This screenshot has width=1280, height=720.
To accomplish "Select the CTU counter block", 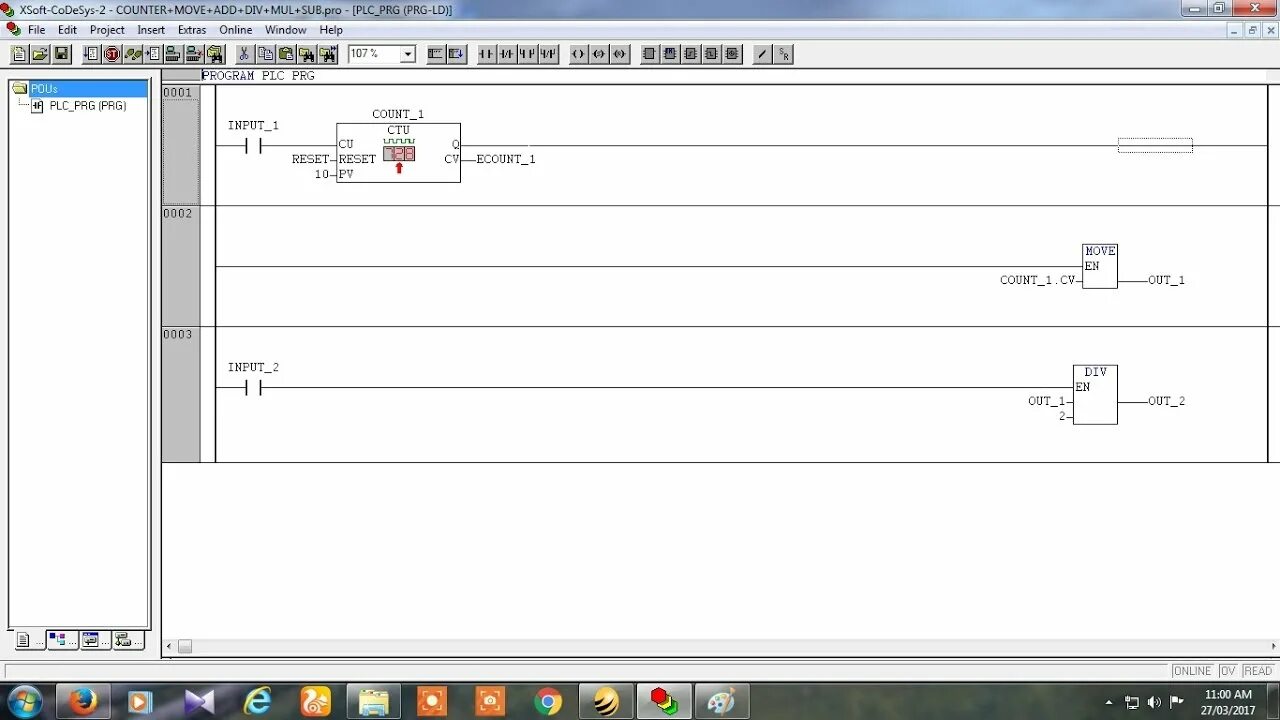I will click(x=398, y=153).
